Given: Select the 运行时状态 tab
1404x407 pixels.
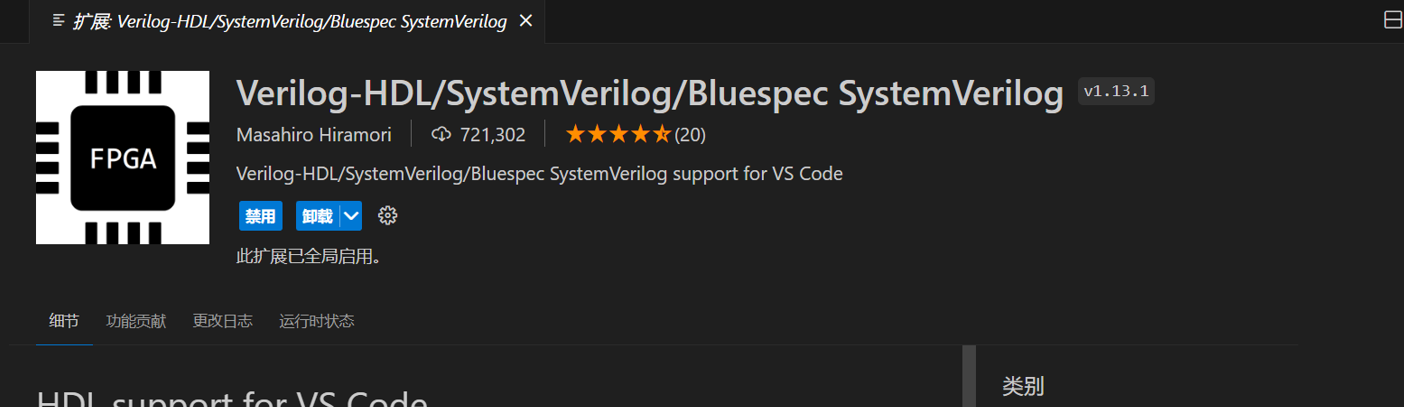Looking at the screenshot, I should (x=316, y=321).
